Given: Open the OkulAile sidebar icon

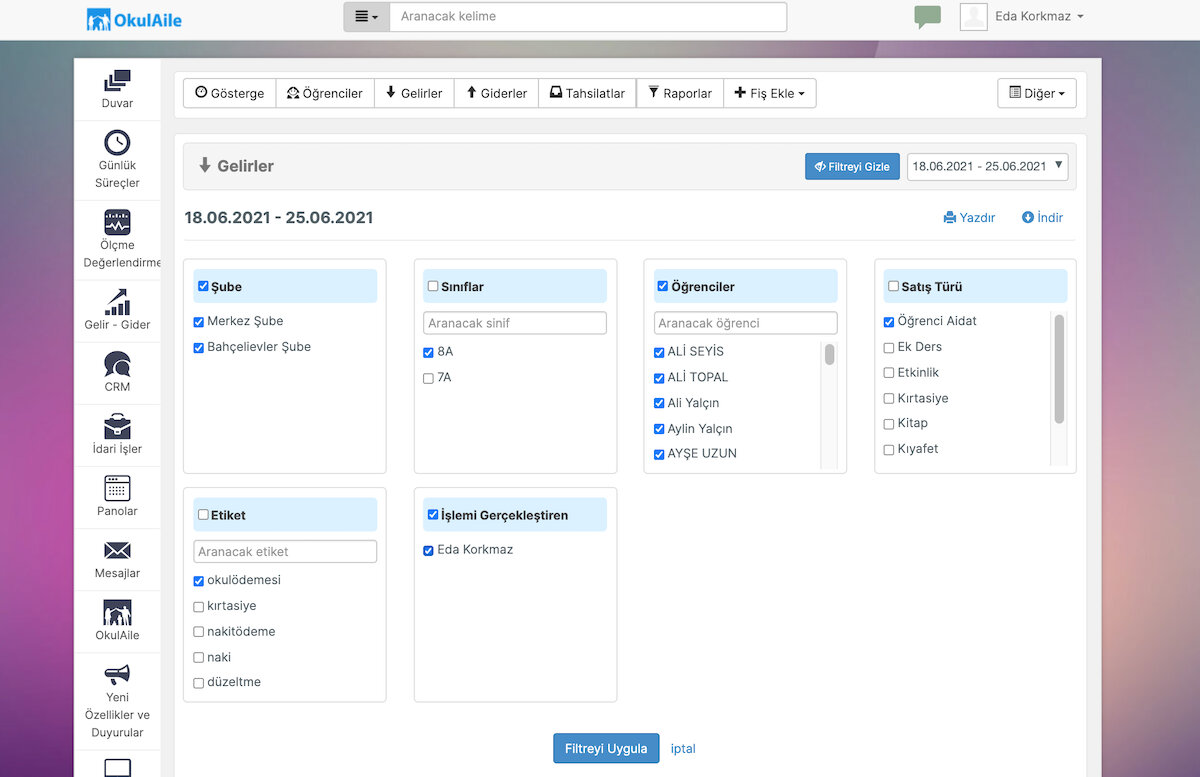Looking at the screenshot, I should (x=117, y=612).
